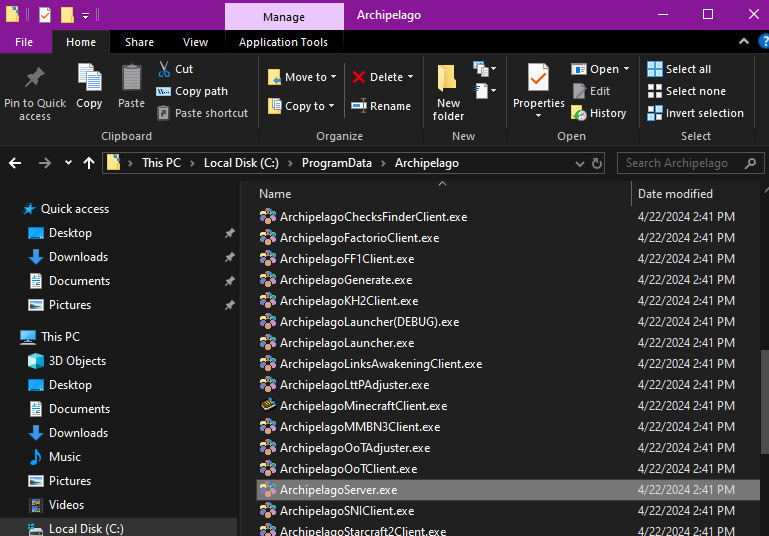The image size is (769, 536).
Task: Expand the Move to dropdown
Action: pyautogui.click(x=334, y=77)
